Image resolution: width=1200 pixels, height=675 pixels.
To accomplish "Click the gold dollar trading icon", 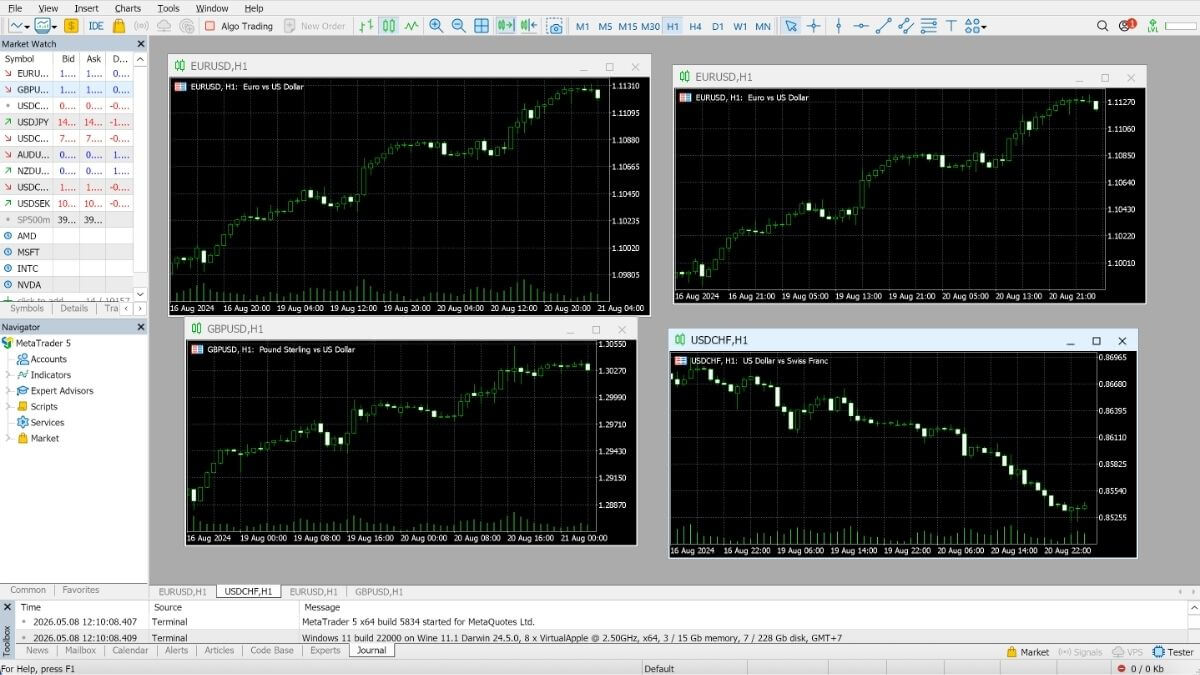I will coord(72,26).
